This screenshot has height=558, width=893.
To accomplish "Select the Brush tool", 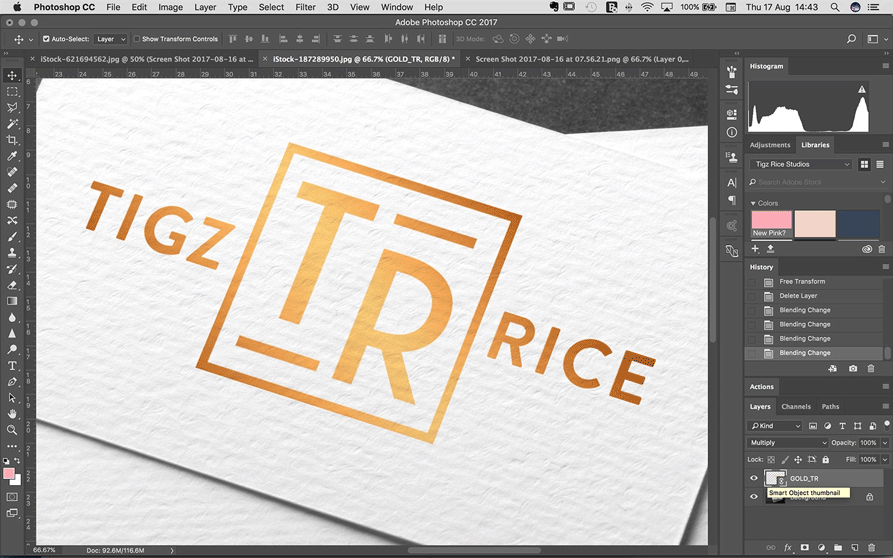I will 12,236.
